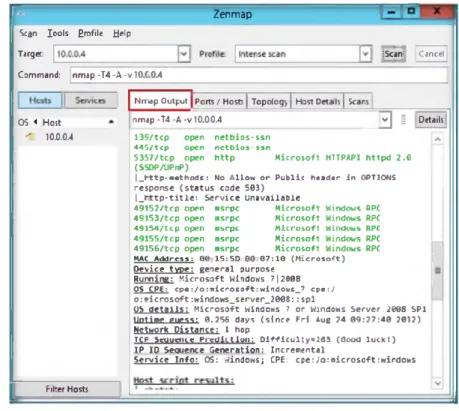
Task: Click 'IP ID Sequence Generation:' label
Action: click(x=199, y=350)
